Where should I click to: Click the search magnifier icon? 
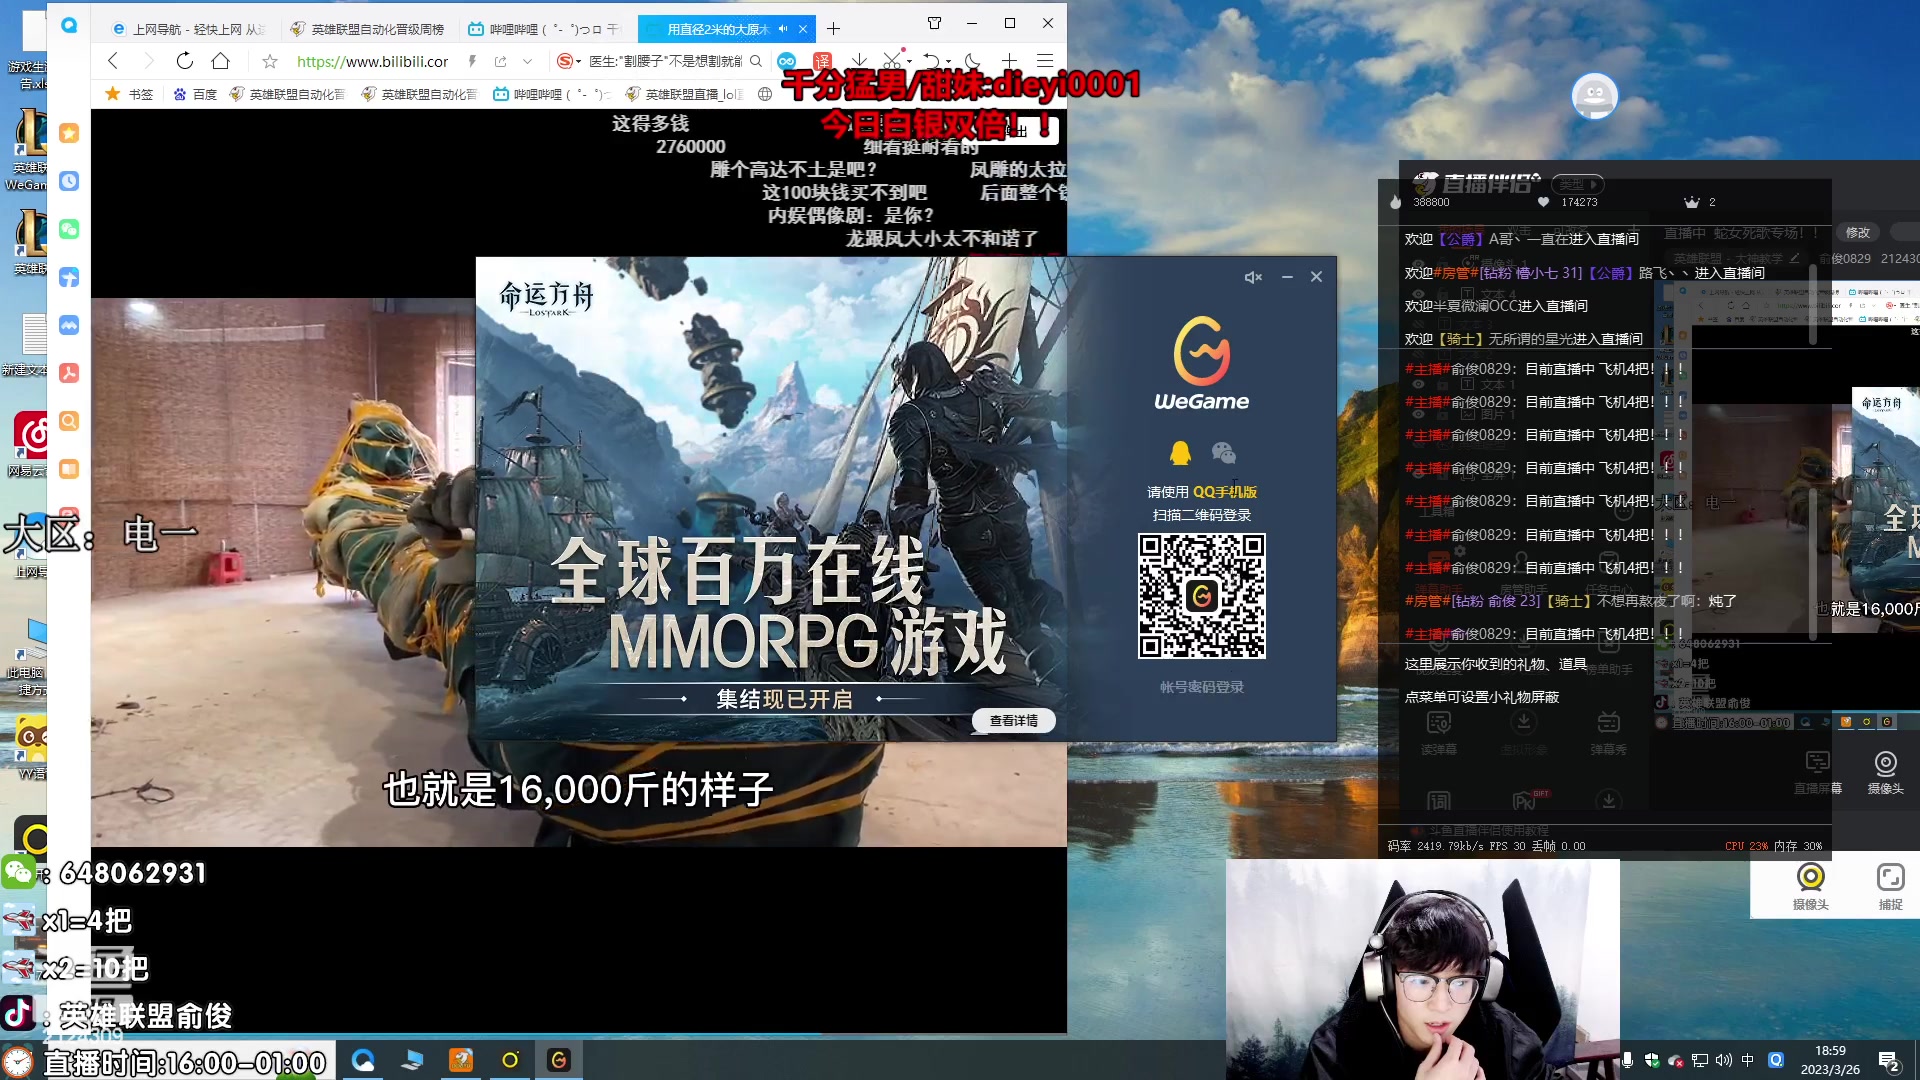[756, 61]
